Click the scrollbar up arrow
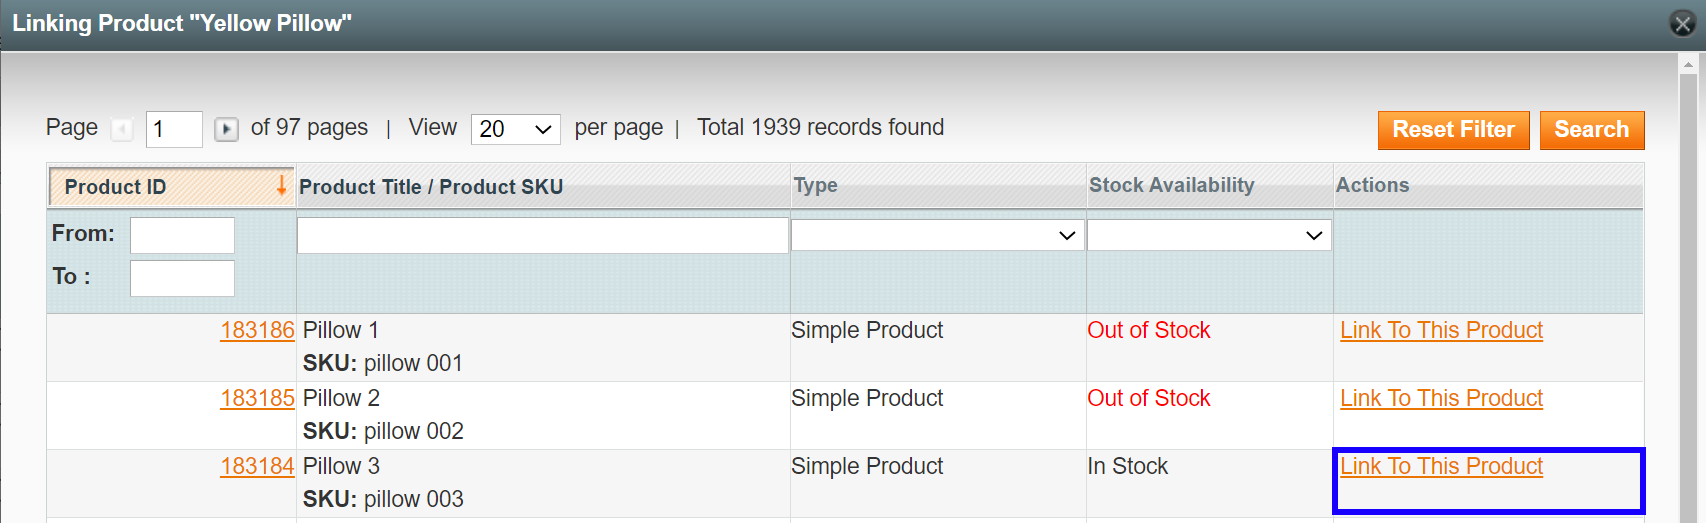Image resolution: width=1706 pixels, height=523 pixels. [1689, 65]
